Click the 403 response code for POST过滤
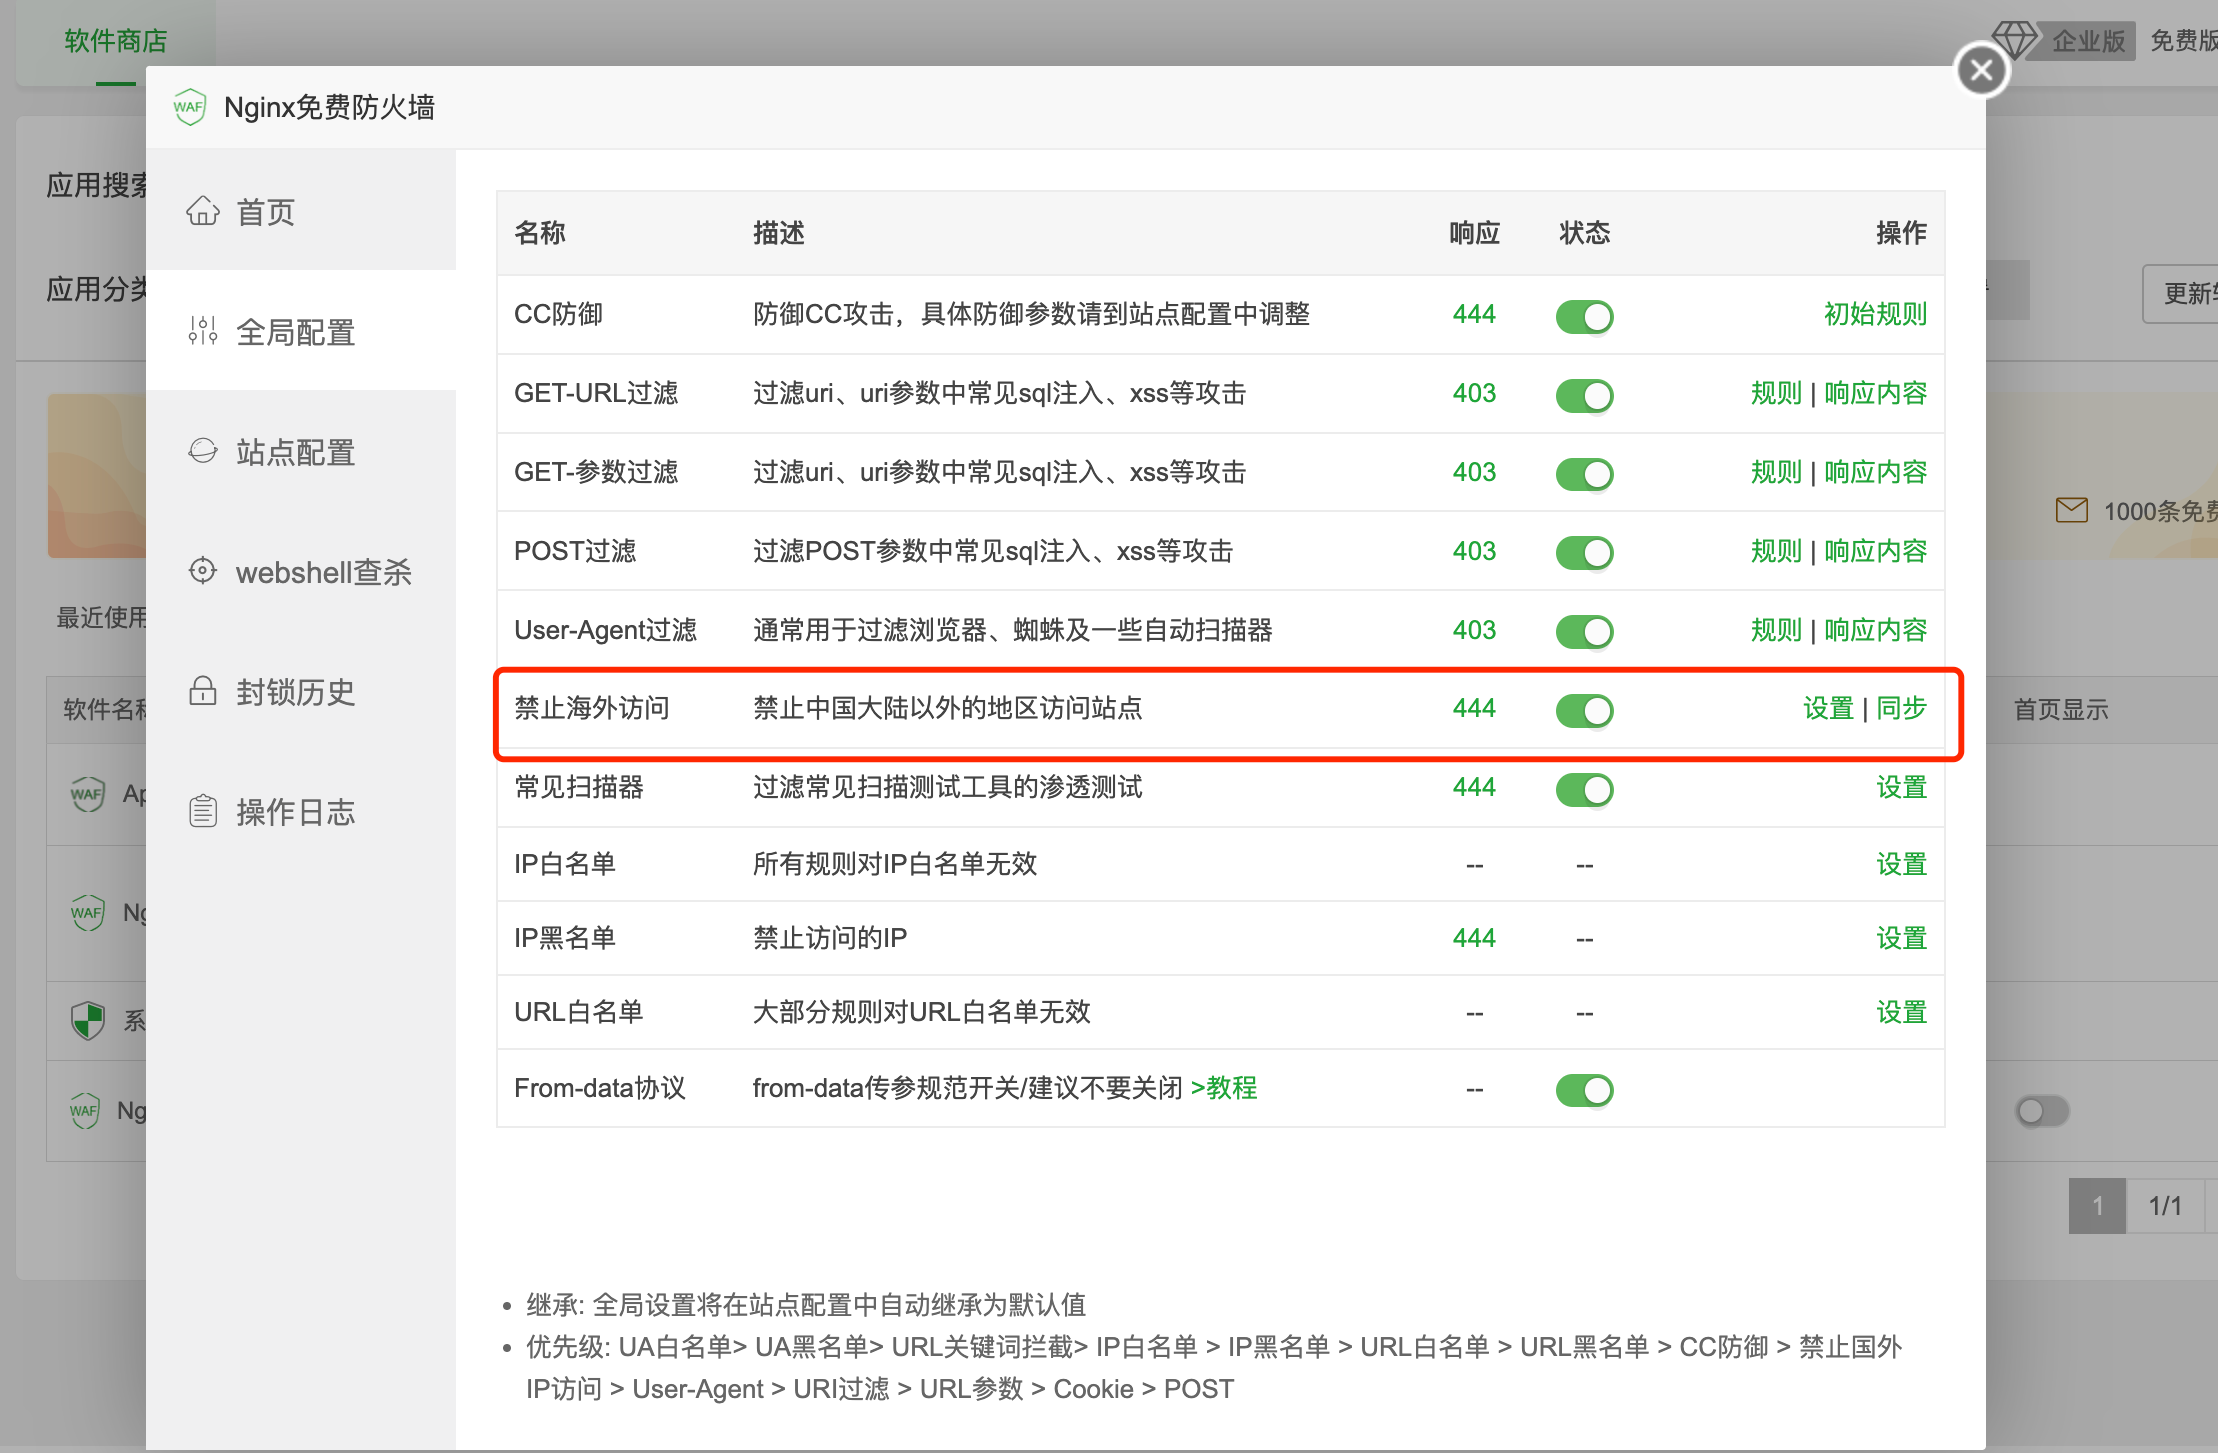Viewport: 2218px width, 1453px height. tap(1474, 551)
